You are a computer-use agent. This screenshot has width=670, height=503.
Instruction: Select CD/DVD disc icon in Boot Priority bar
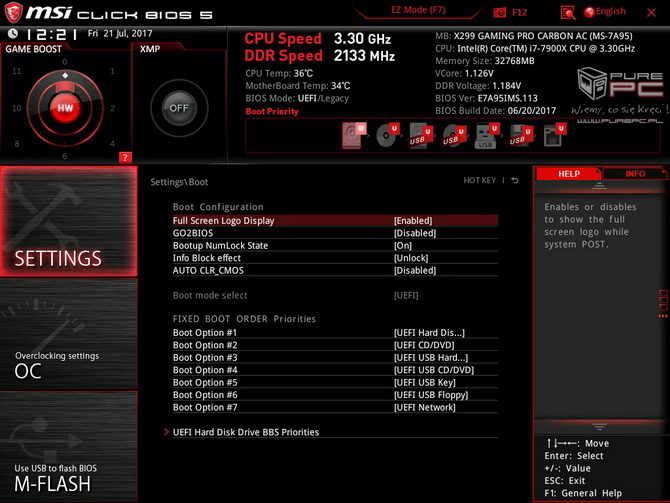[387, 135]
